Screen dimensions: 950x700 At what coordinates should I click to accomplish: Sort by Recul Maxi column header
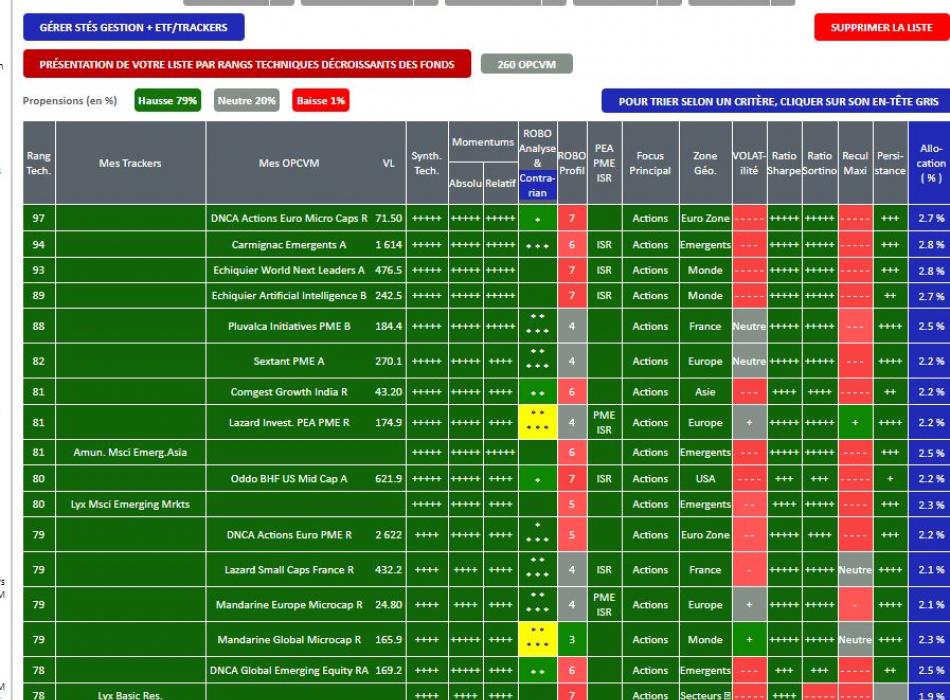(855, 163)
